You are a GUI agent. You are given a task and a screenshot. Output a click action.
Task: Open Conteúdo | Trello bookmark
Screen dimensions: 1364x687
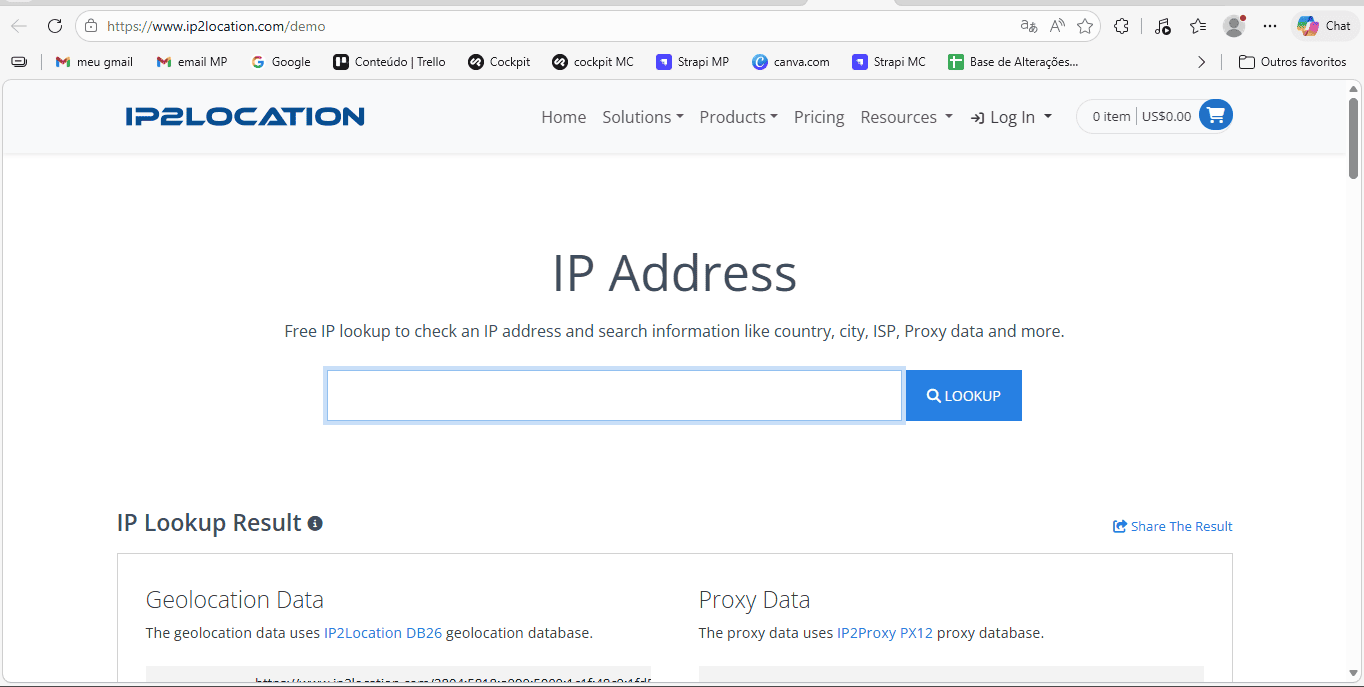[x=390, y=62]
